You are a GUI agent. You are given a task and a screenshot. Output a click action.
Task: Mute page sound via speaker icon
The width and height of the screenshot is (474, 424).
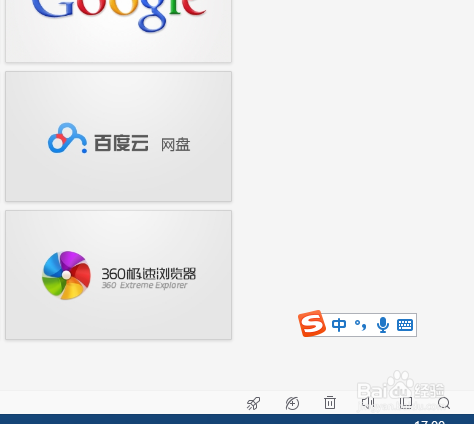368,403
